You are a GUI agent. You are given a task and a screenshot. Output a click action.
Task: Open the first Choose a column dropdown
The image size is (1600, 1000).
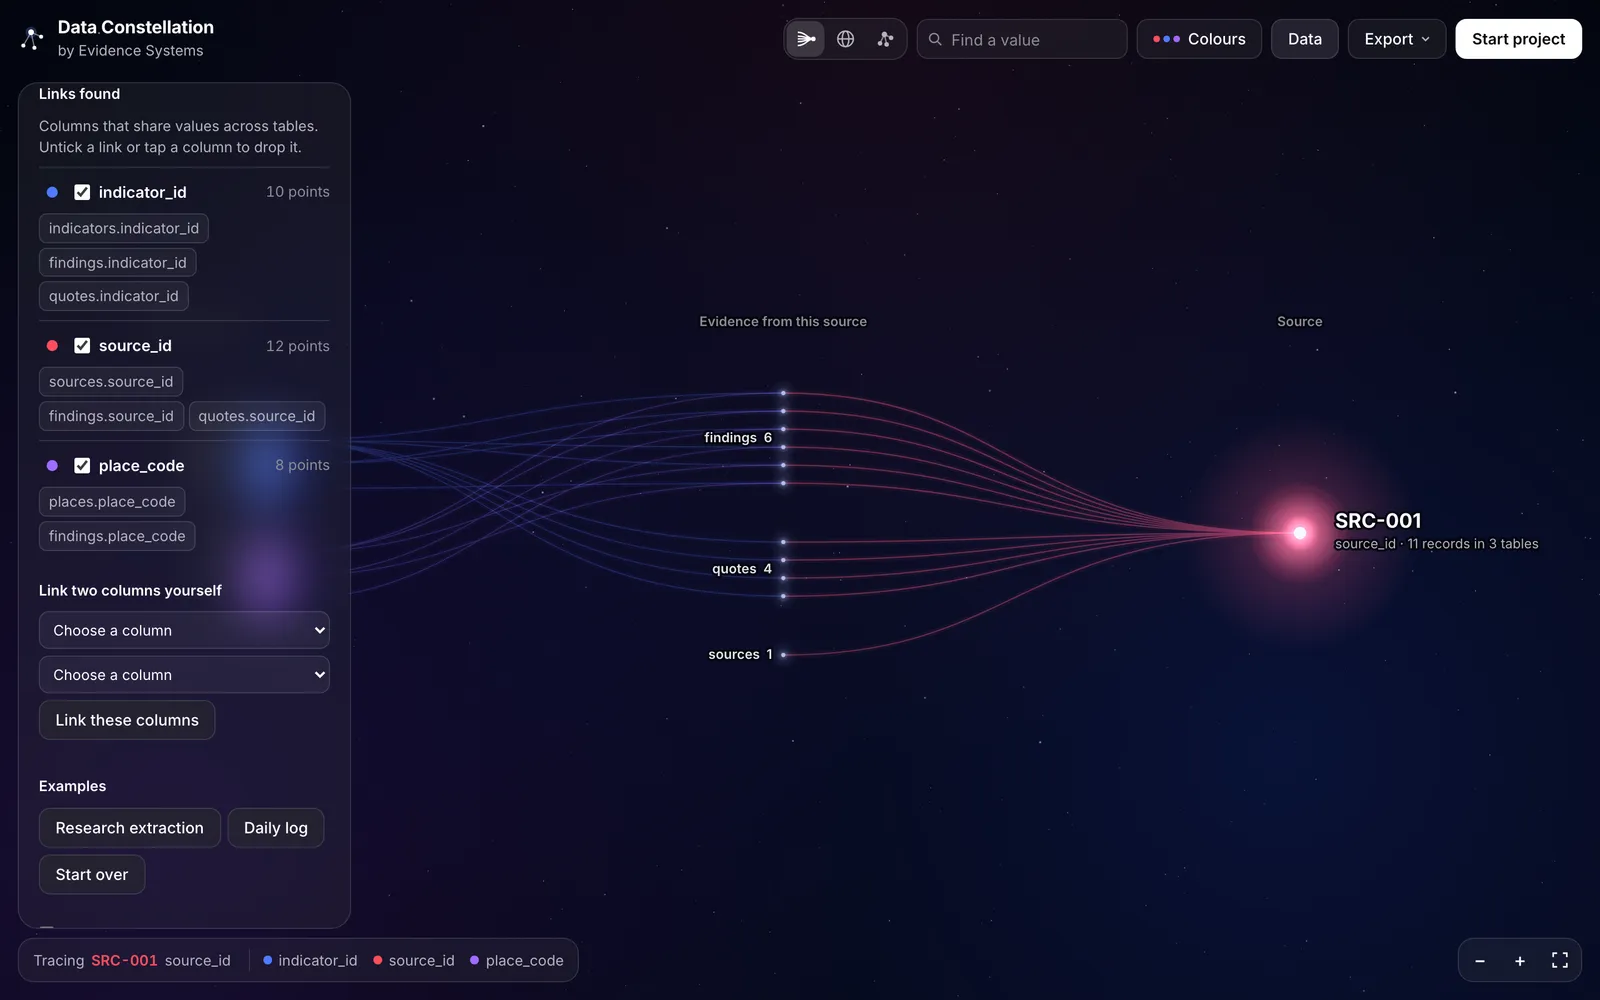pos(184,630)
